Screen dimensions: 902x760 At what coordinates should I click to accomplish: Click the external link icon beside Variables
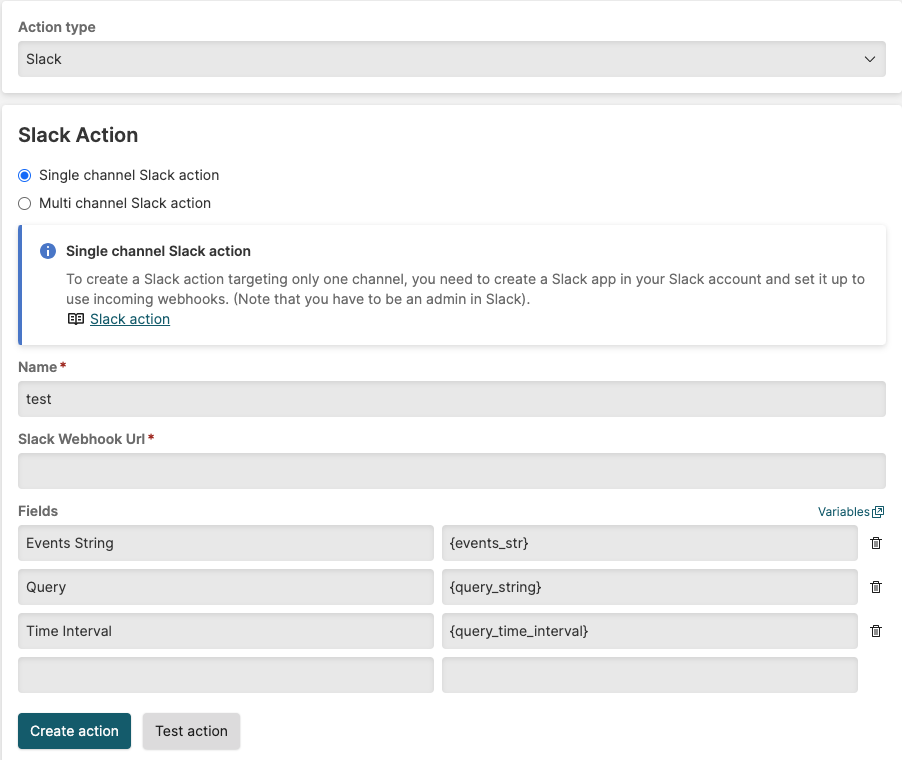(x=878, y=511)
